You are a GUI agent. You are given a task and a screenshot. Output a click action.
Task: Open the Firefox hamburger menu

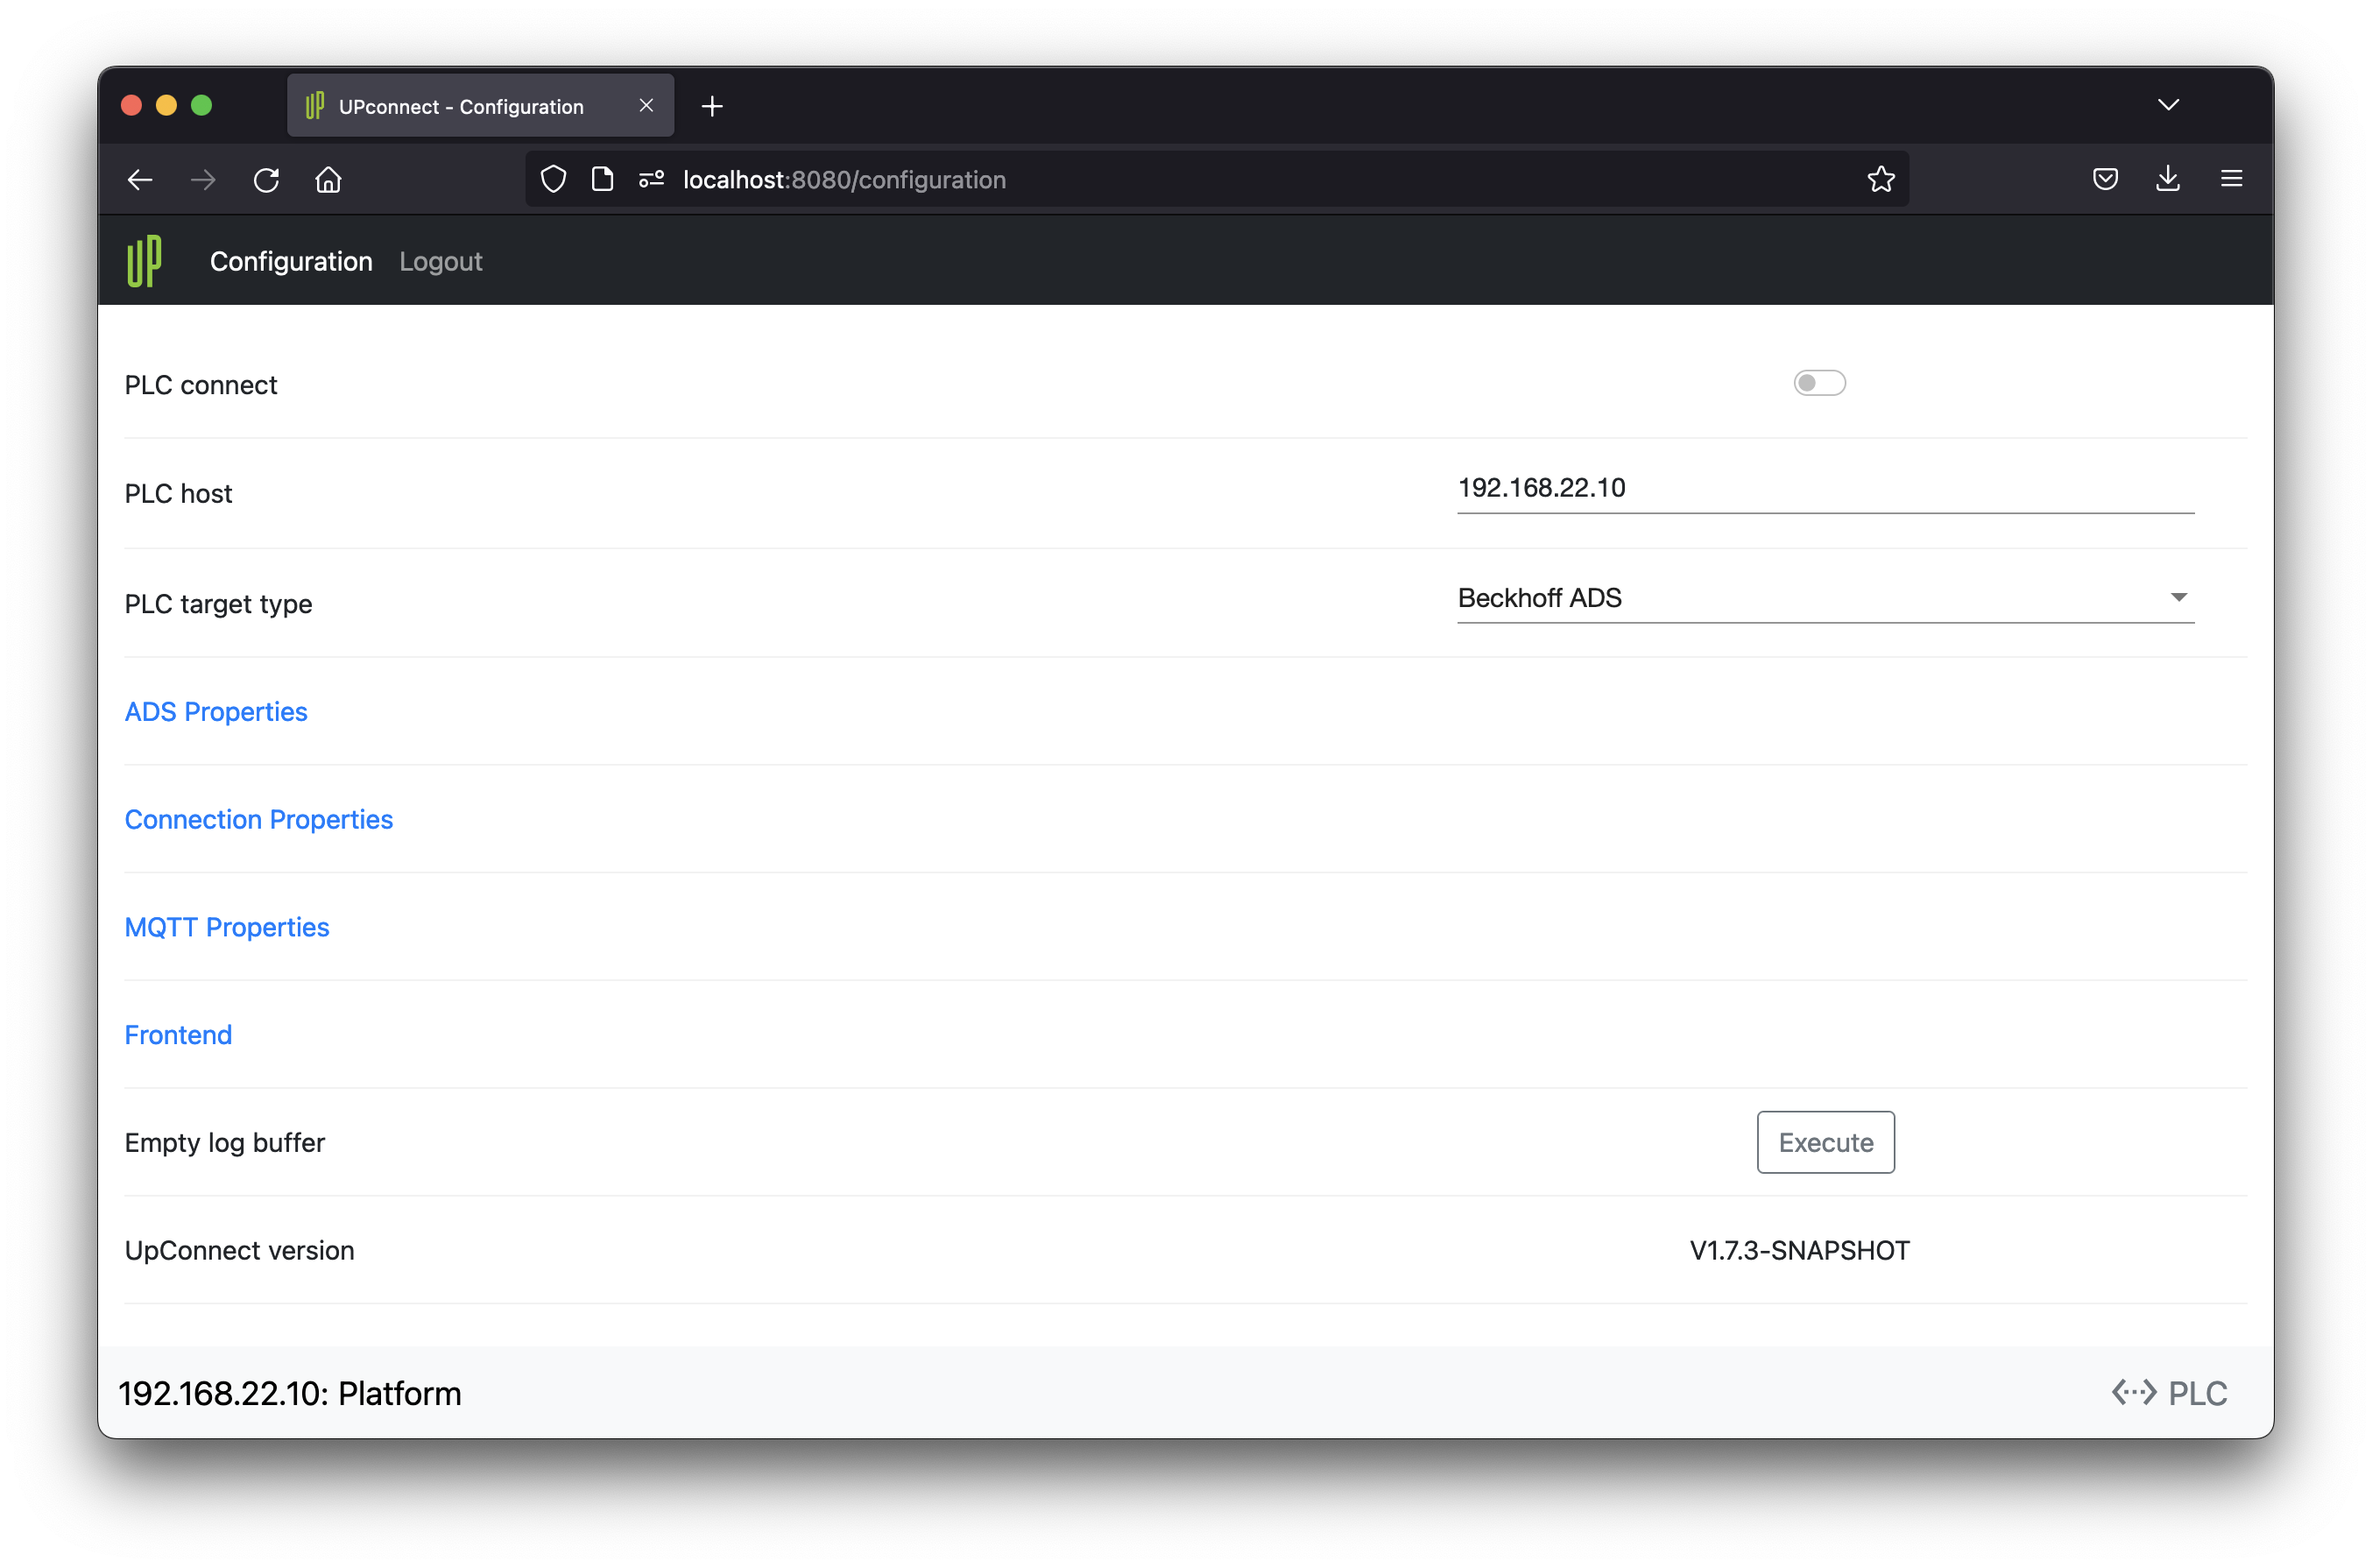pos(2231,179)
